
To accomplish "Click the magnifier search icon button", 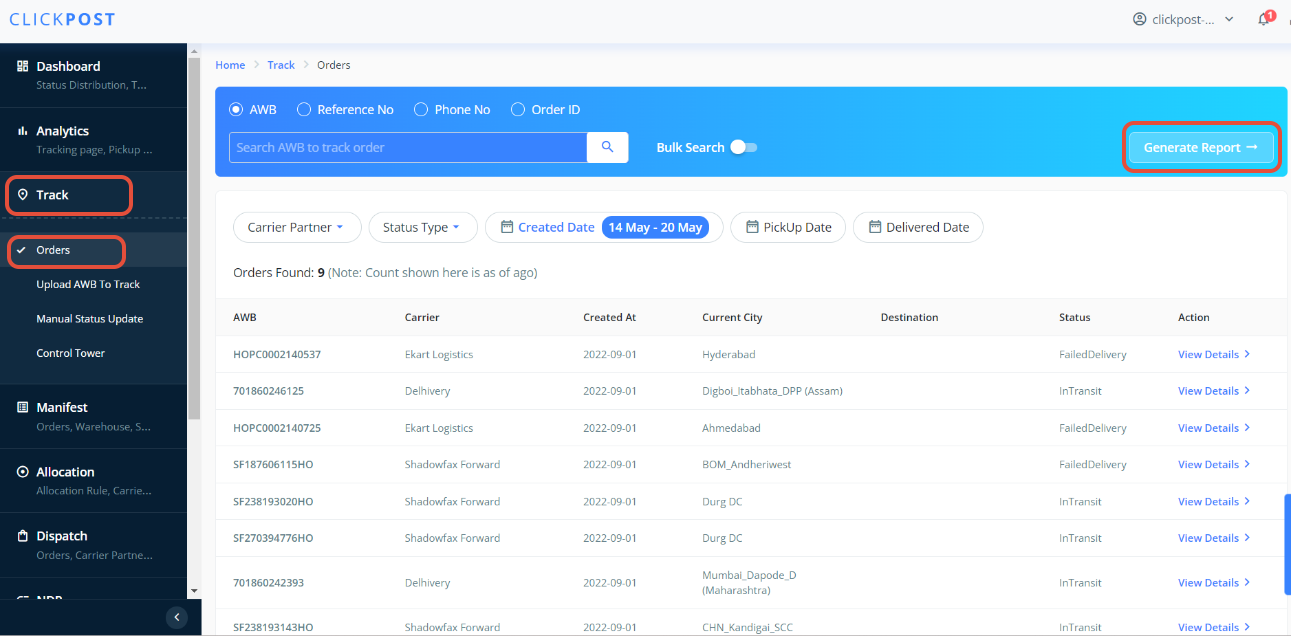I will click(607, 147).
